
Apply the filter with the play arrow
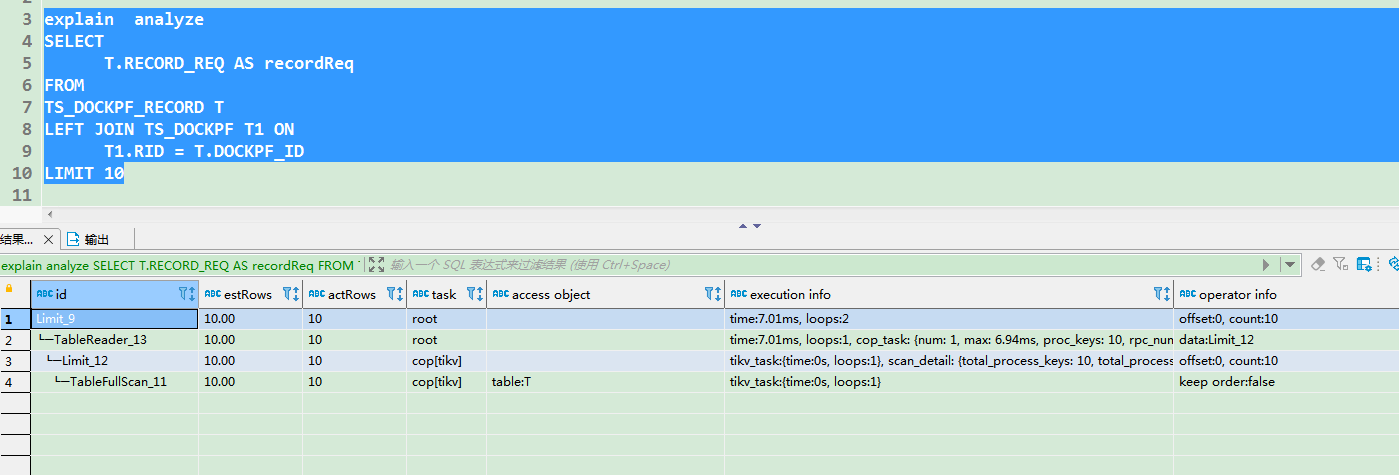coord(1266,265)
